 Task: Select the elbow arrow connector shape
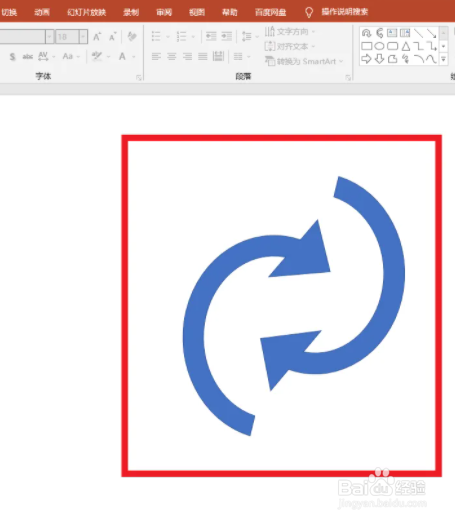(x=431, y=46)
